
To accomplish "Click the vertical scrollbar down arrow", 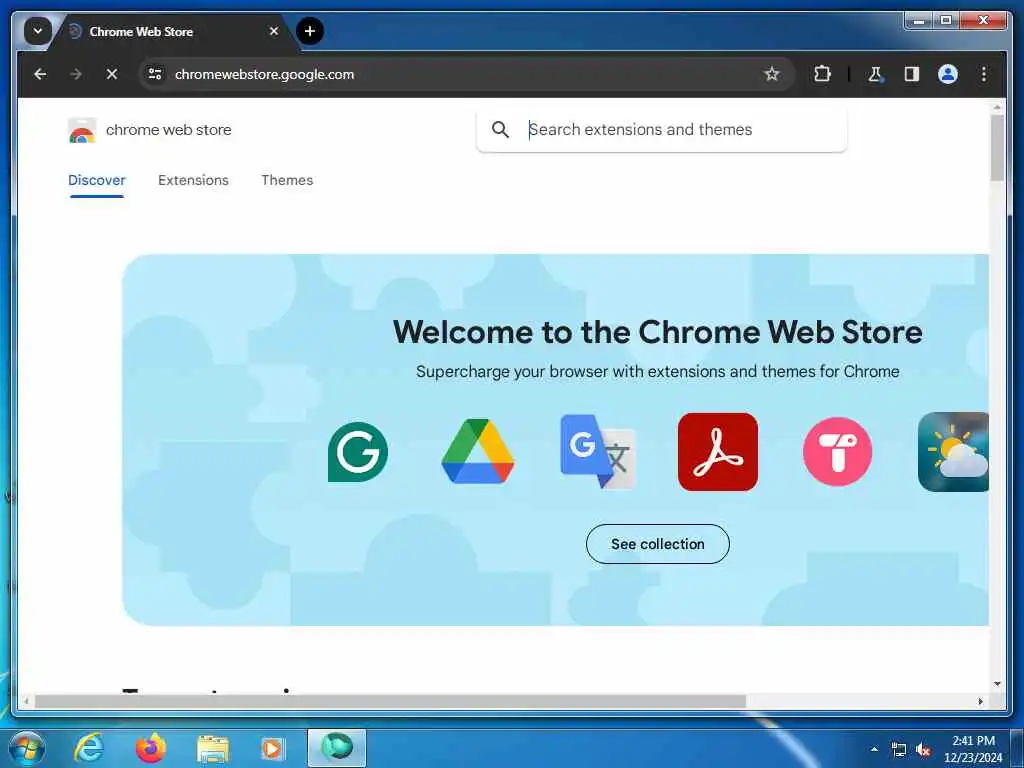I will point(997,684).
